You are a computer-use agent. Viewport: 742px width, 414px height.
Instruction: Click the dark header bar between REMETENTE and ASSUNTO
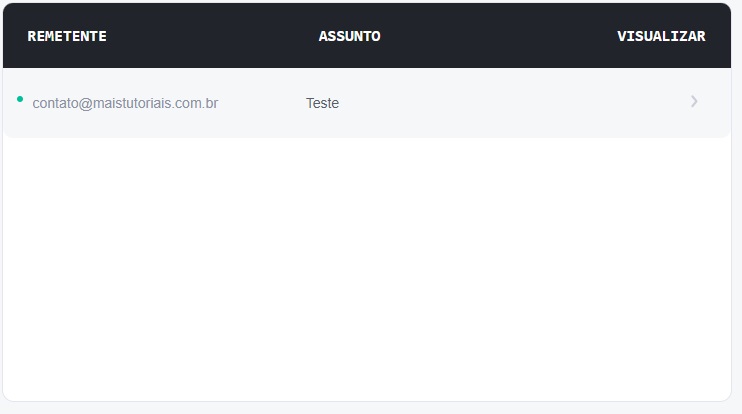pos(212,37)
